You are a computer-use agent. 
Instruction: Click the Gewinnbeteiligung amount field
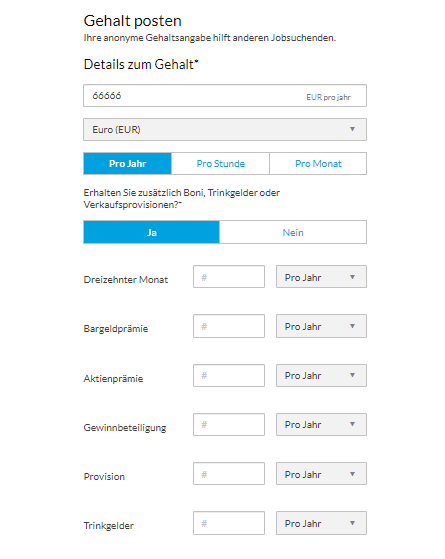coord(229,425)
